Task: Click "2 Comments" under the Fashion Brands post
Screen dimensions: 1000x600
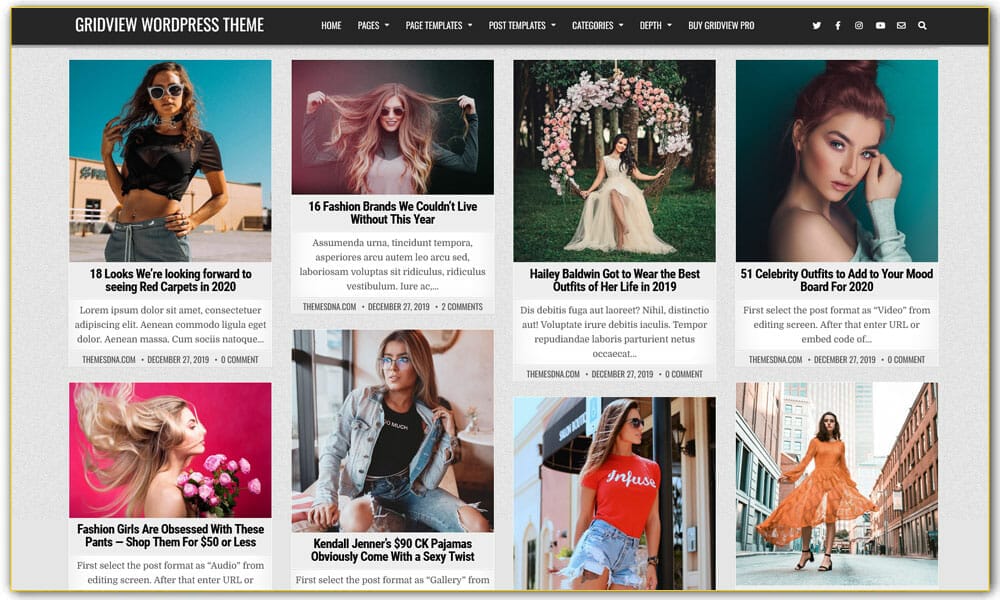Action: [x=462, y=307]
